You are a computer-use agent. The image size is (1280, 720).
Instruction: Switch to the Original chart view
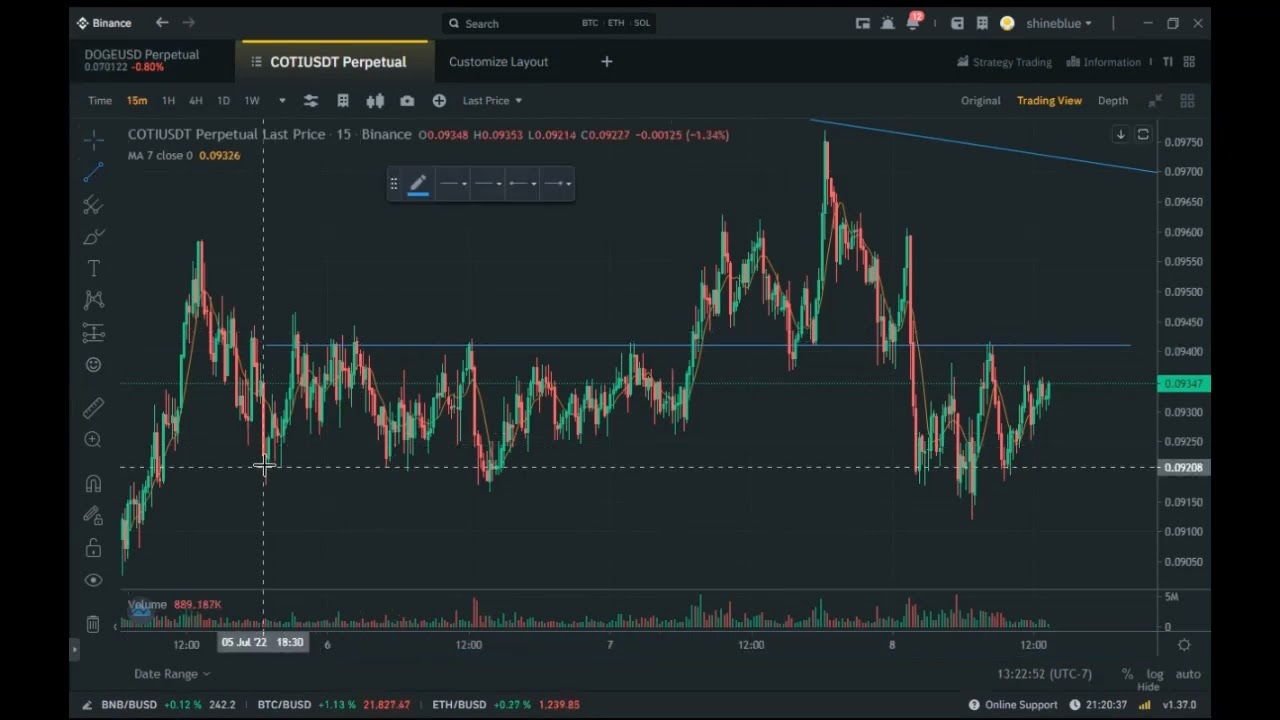click(x=980, y=100)
